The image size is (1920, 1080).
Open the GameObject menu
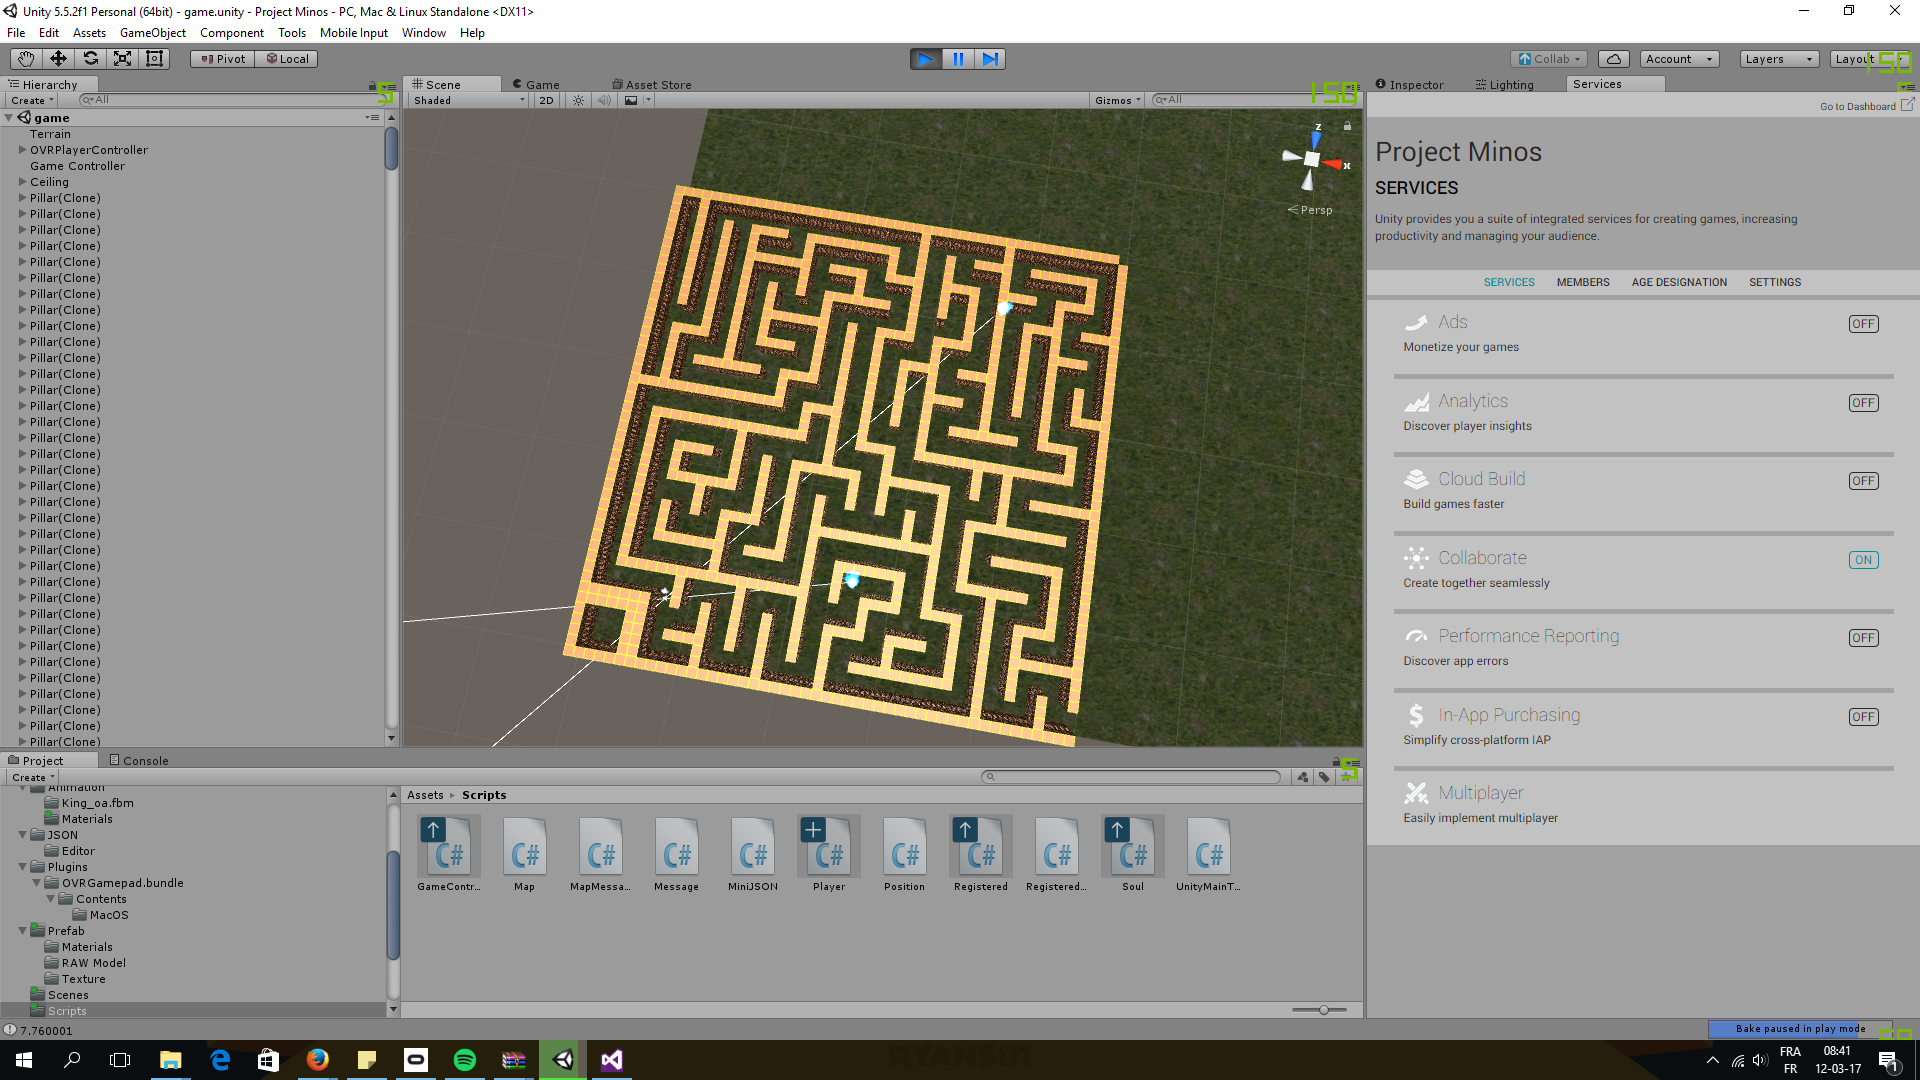point(152,33)
